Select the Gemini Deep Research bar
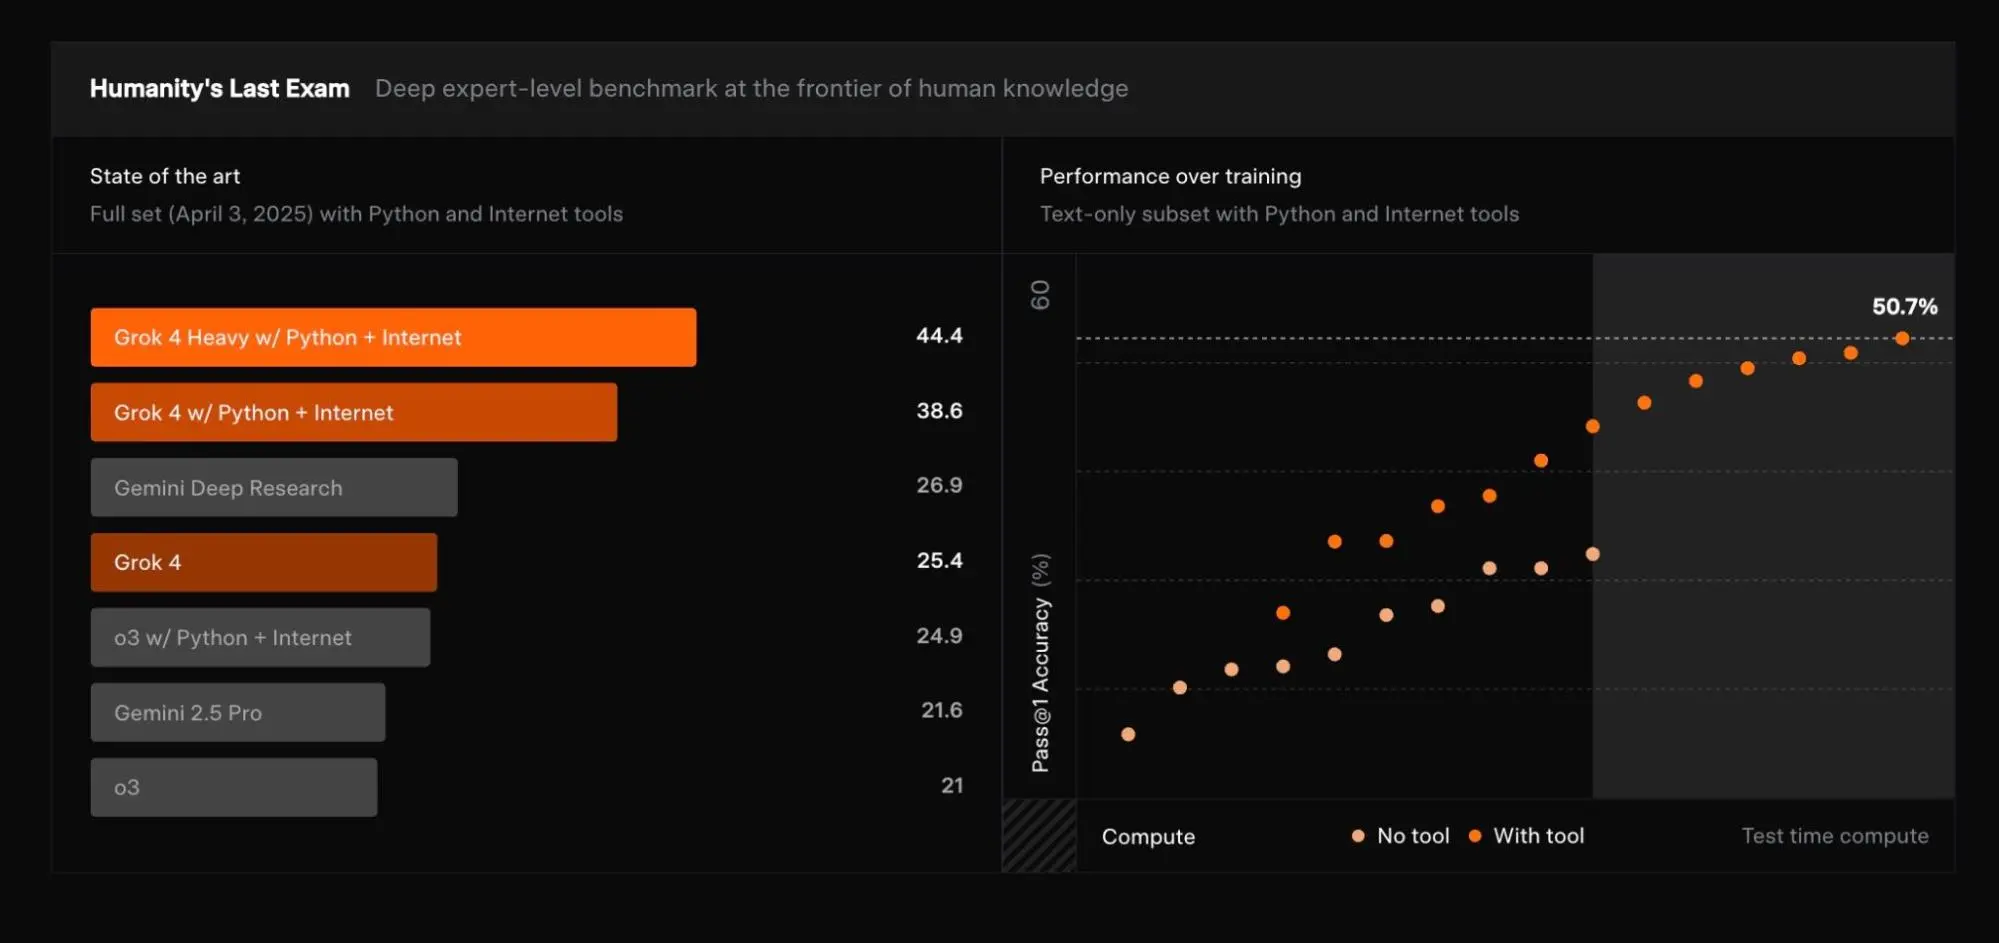This screenshot has height=943, width=1999. tap(274, 487)
